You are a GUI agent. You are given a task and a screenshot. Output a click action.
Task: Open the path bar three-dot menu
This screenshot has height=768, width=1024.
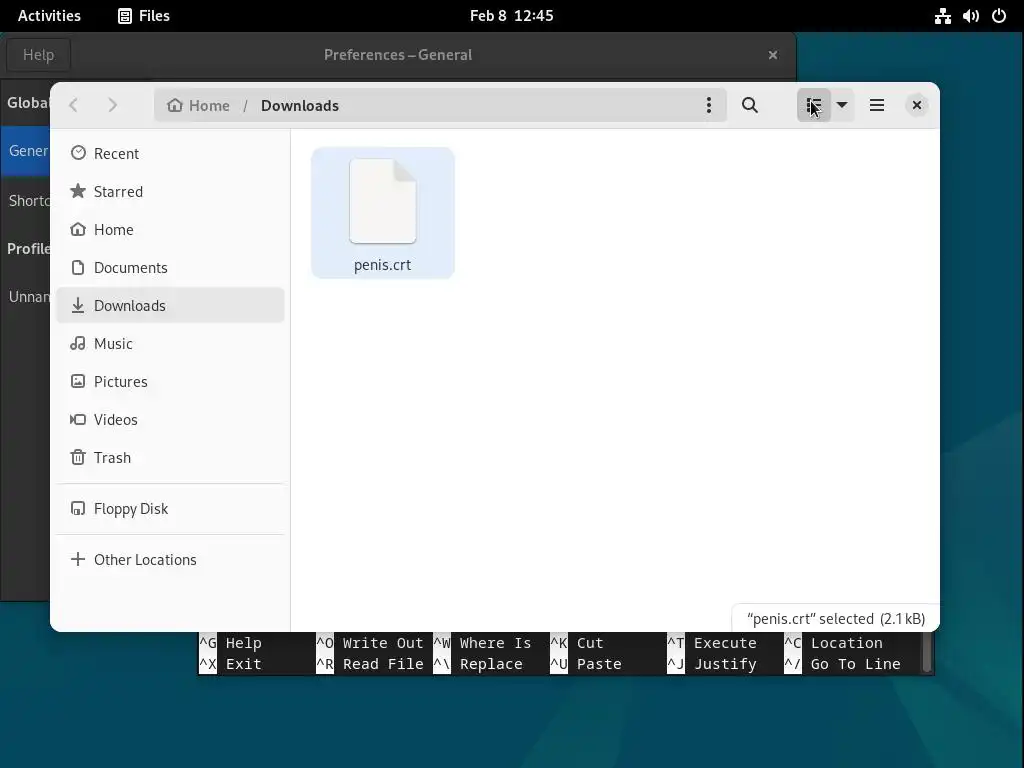pyautogui.click(x=709, y=105)
